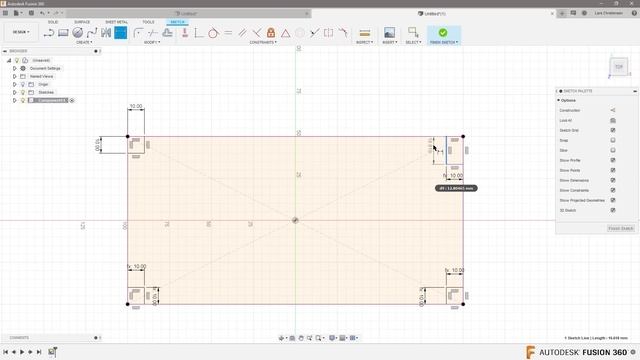
Task: Apply the Horizontal/Vertical constraint
Action: coord(199,33)
